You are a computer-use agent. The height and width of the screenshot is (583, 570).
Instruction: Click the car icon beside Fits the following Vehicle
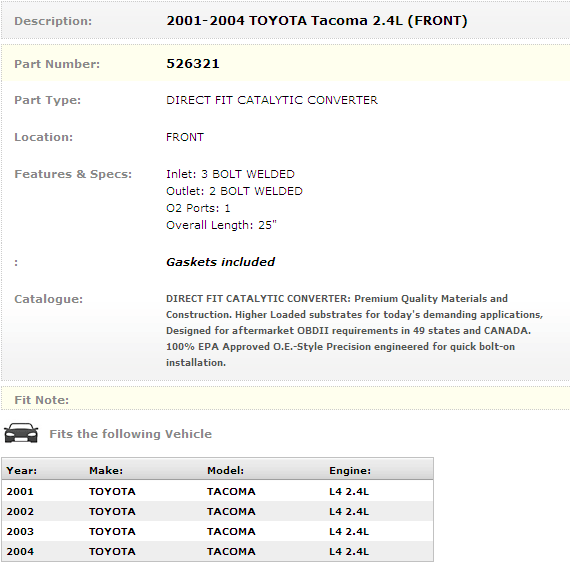21,433
